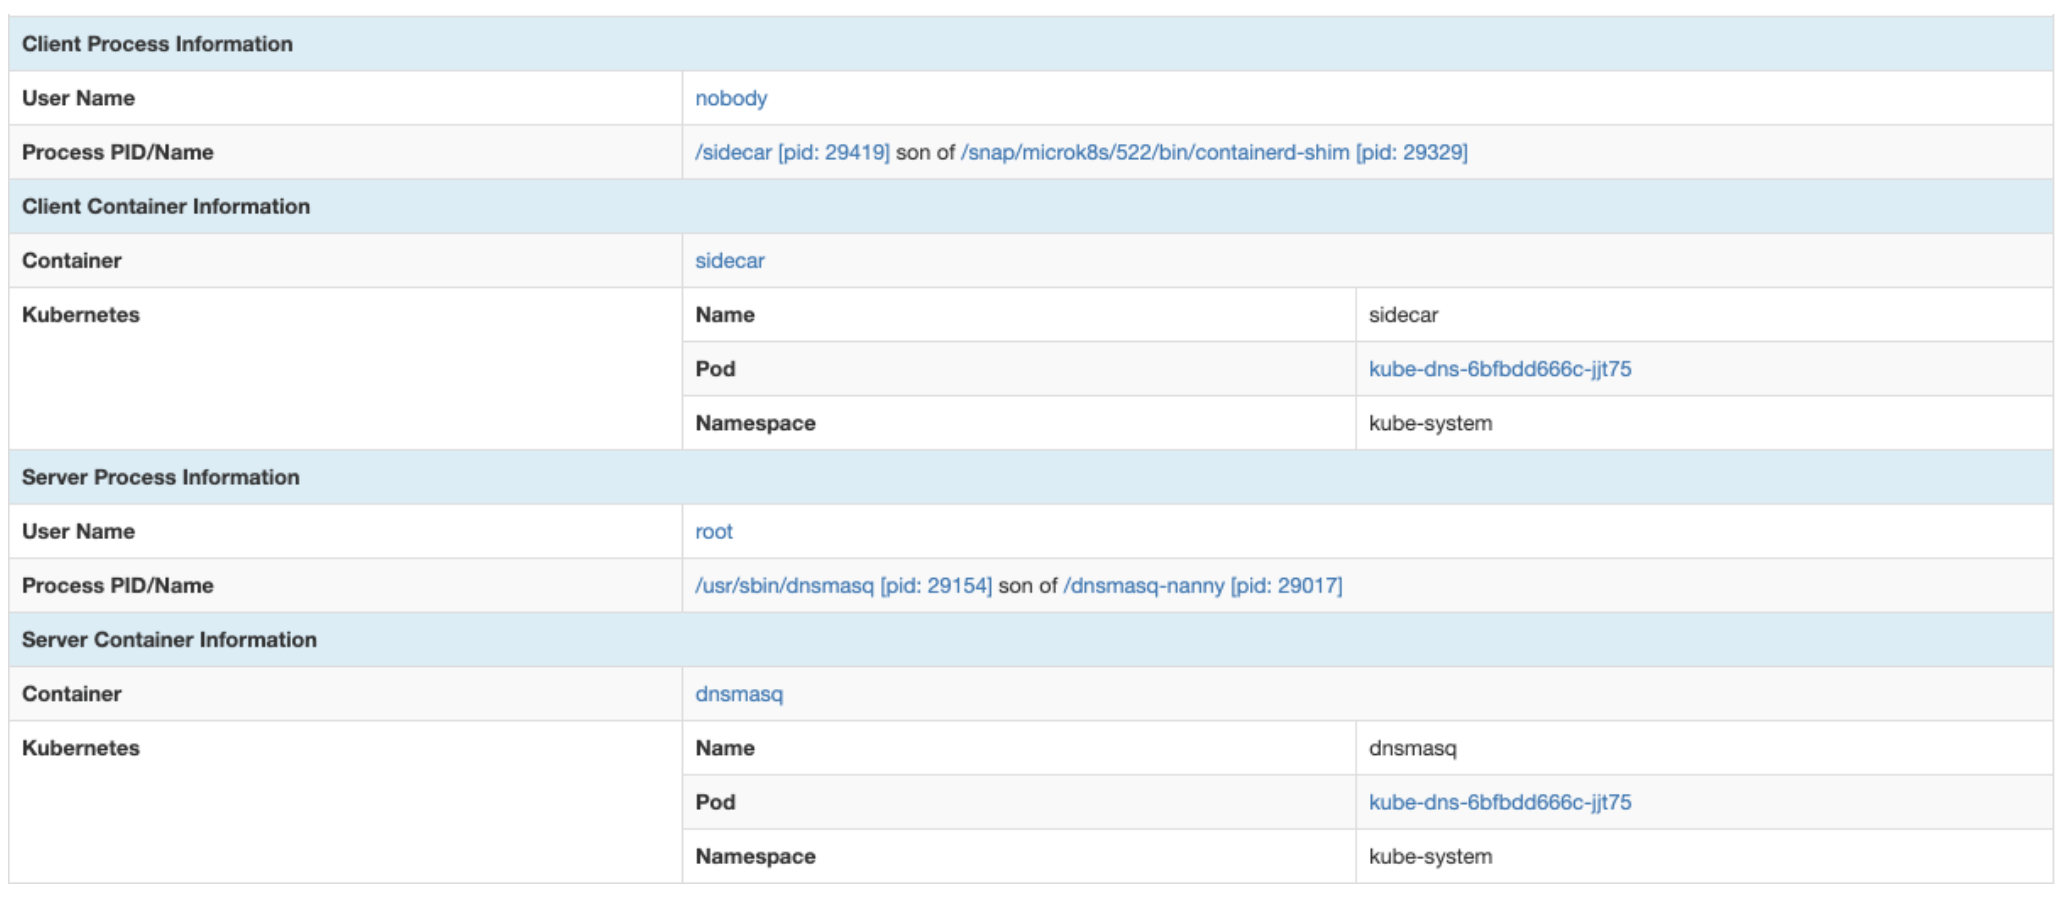The width and height of the screenshot is (2066, 898).
Task: Click the Client Container Information section header
Action: click(x=166, y=206)
